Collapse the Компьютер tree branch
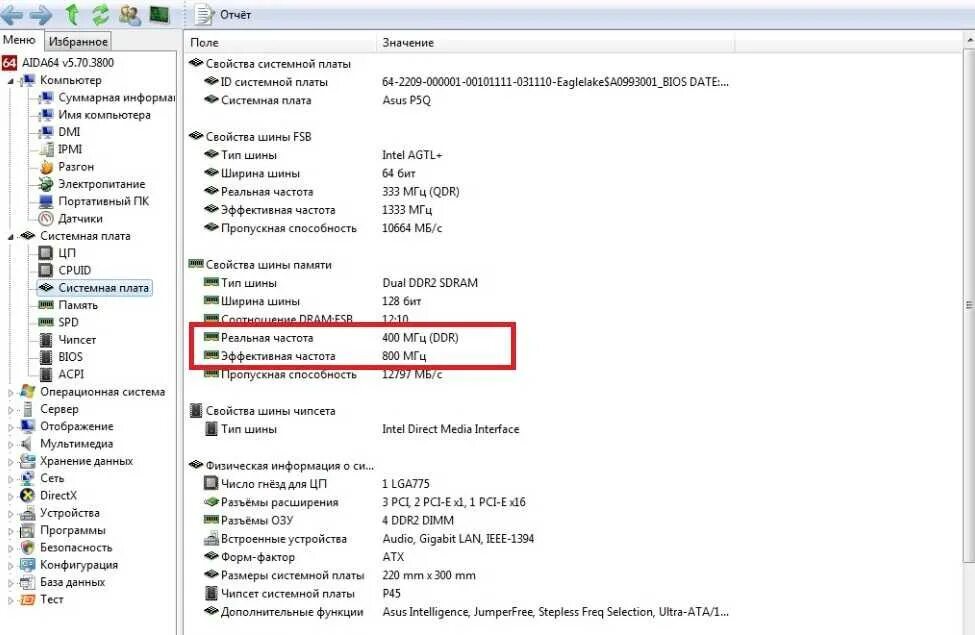The height and width of the screenshot is (635, 975). click(11, 81)
